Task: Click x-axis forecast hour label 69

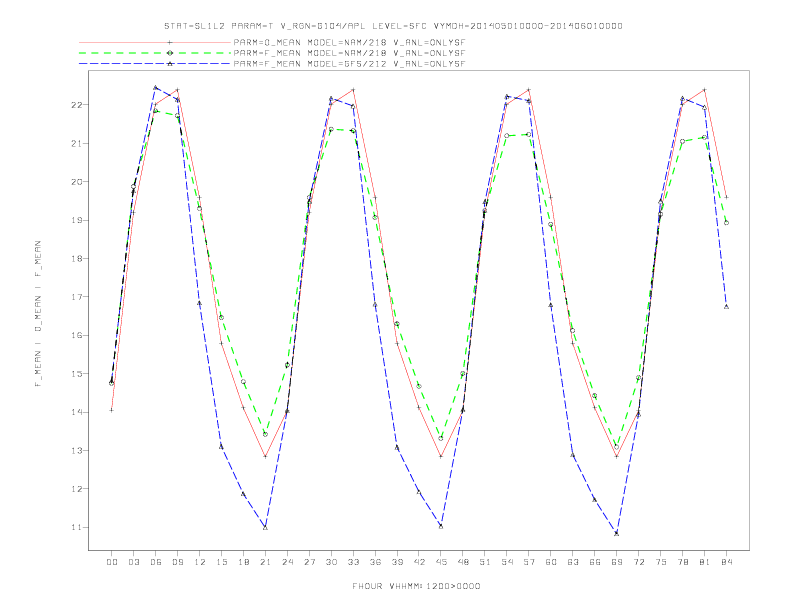Action: 617,562
